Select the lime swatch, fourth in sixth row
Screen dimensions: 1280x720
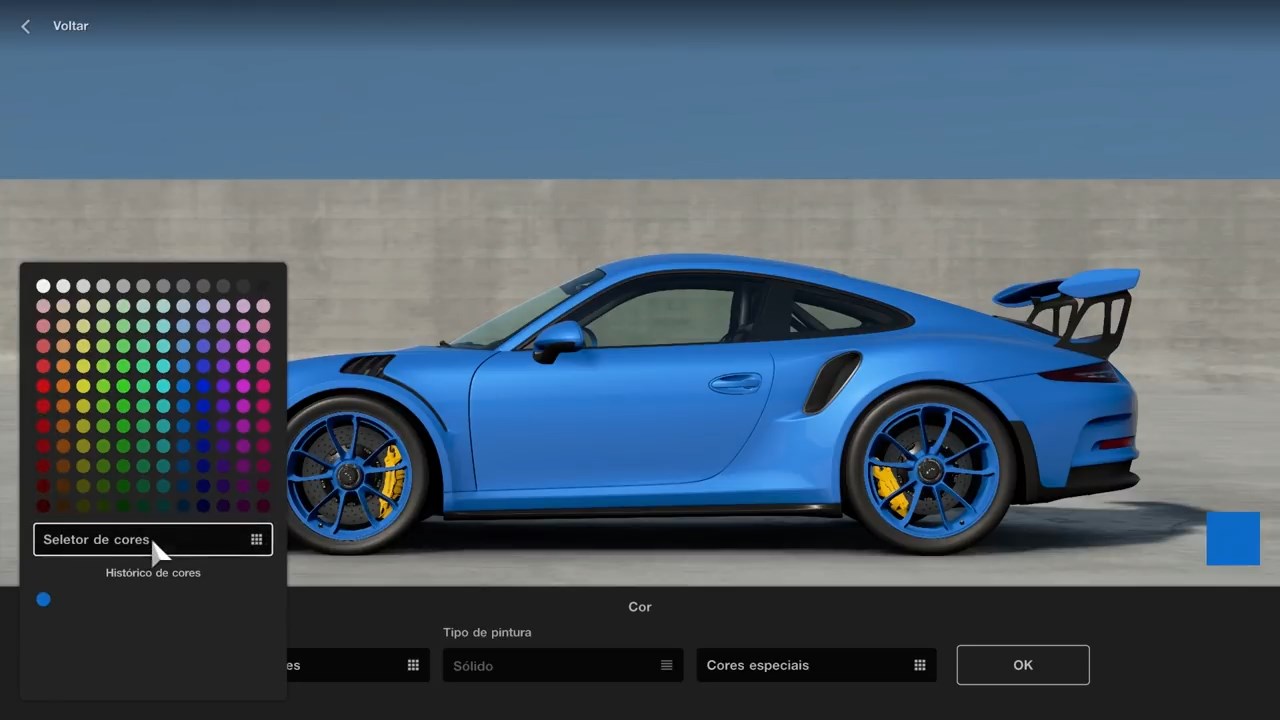103,386
